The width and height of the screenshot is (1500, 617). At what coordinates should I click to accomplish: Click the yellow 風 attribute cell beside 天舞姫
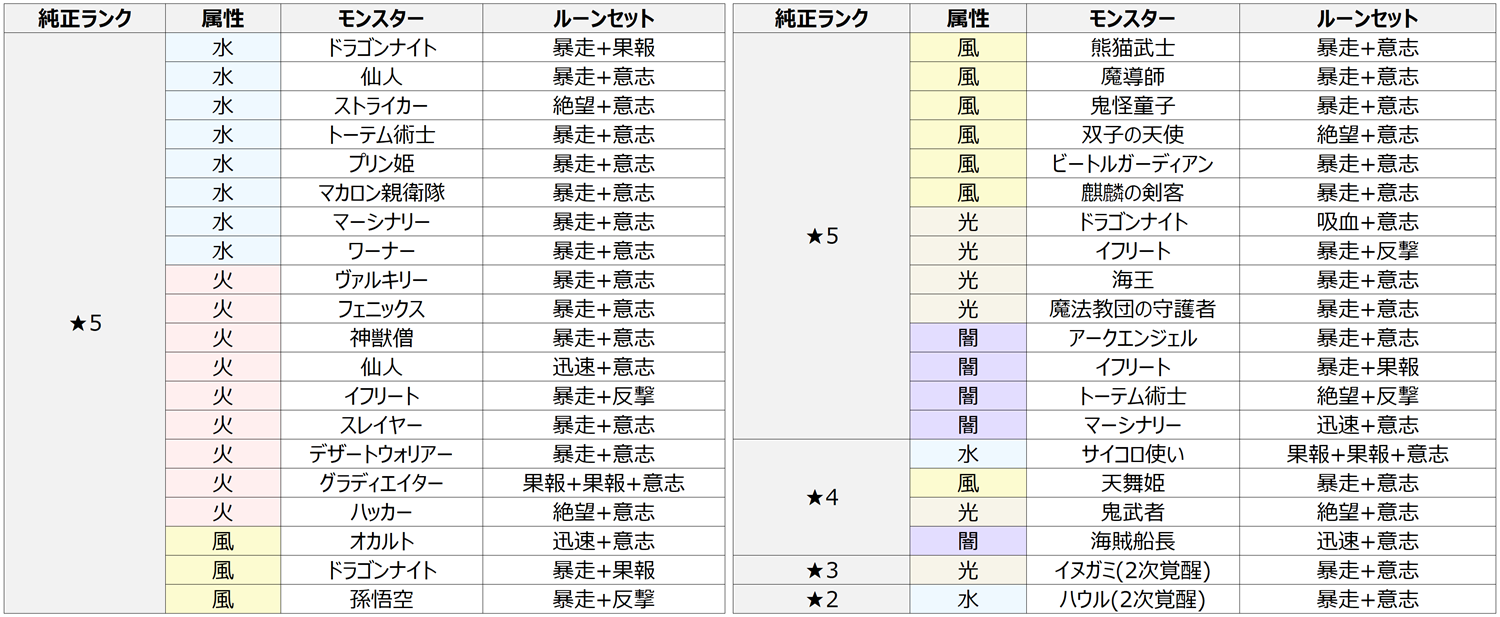click(968, 483)
